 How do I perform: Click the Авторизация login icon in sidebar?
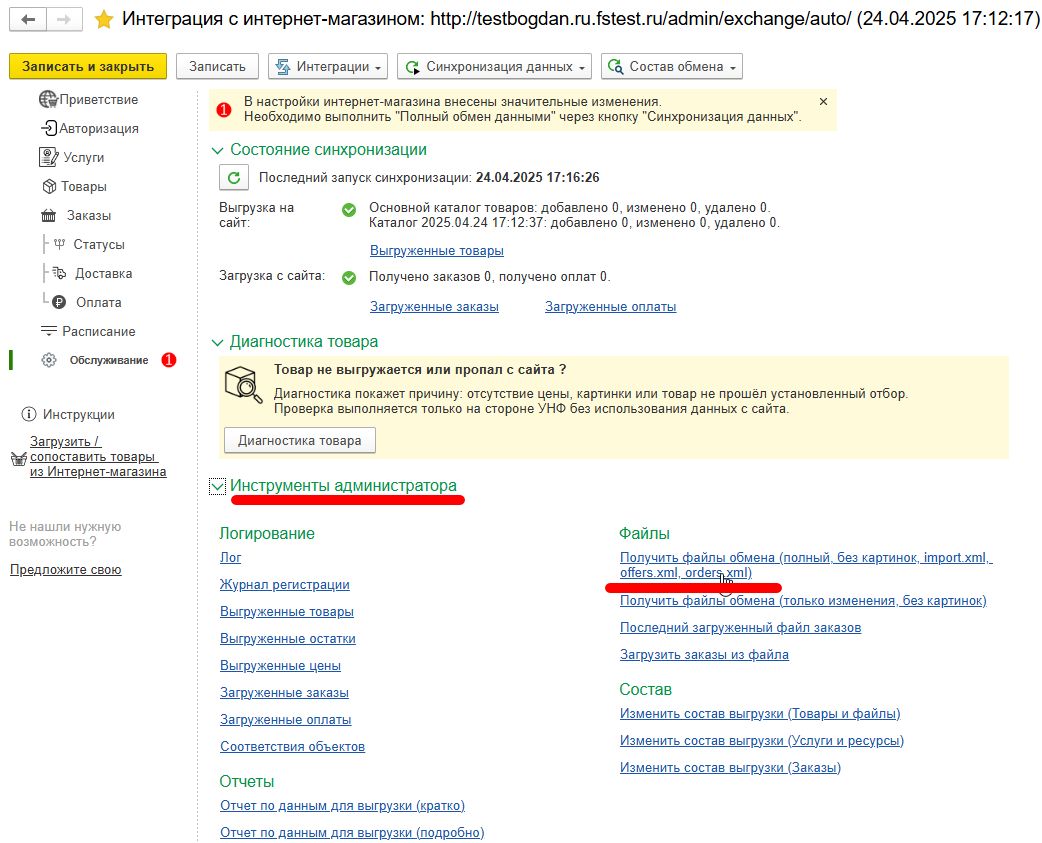point(48,129)
